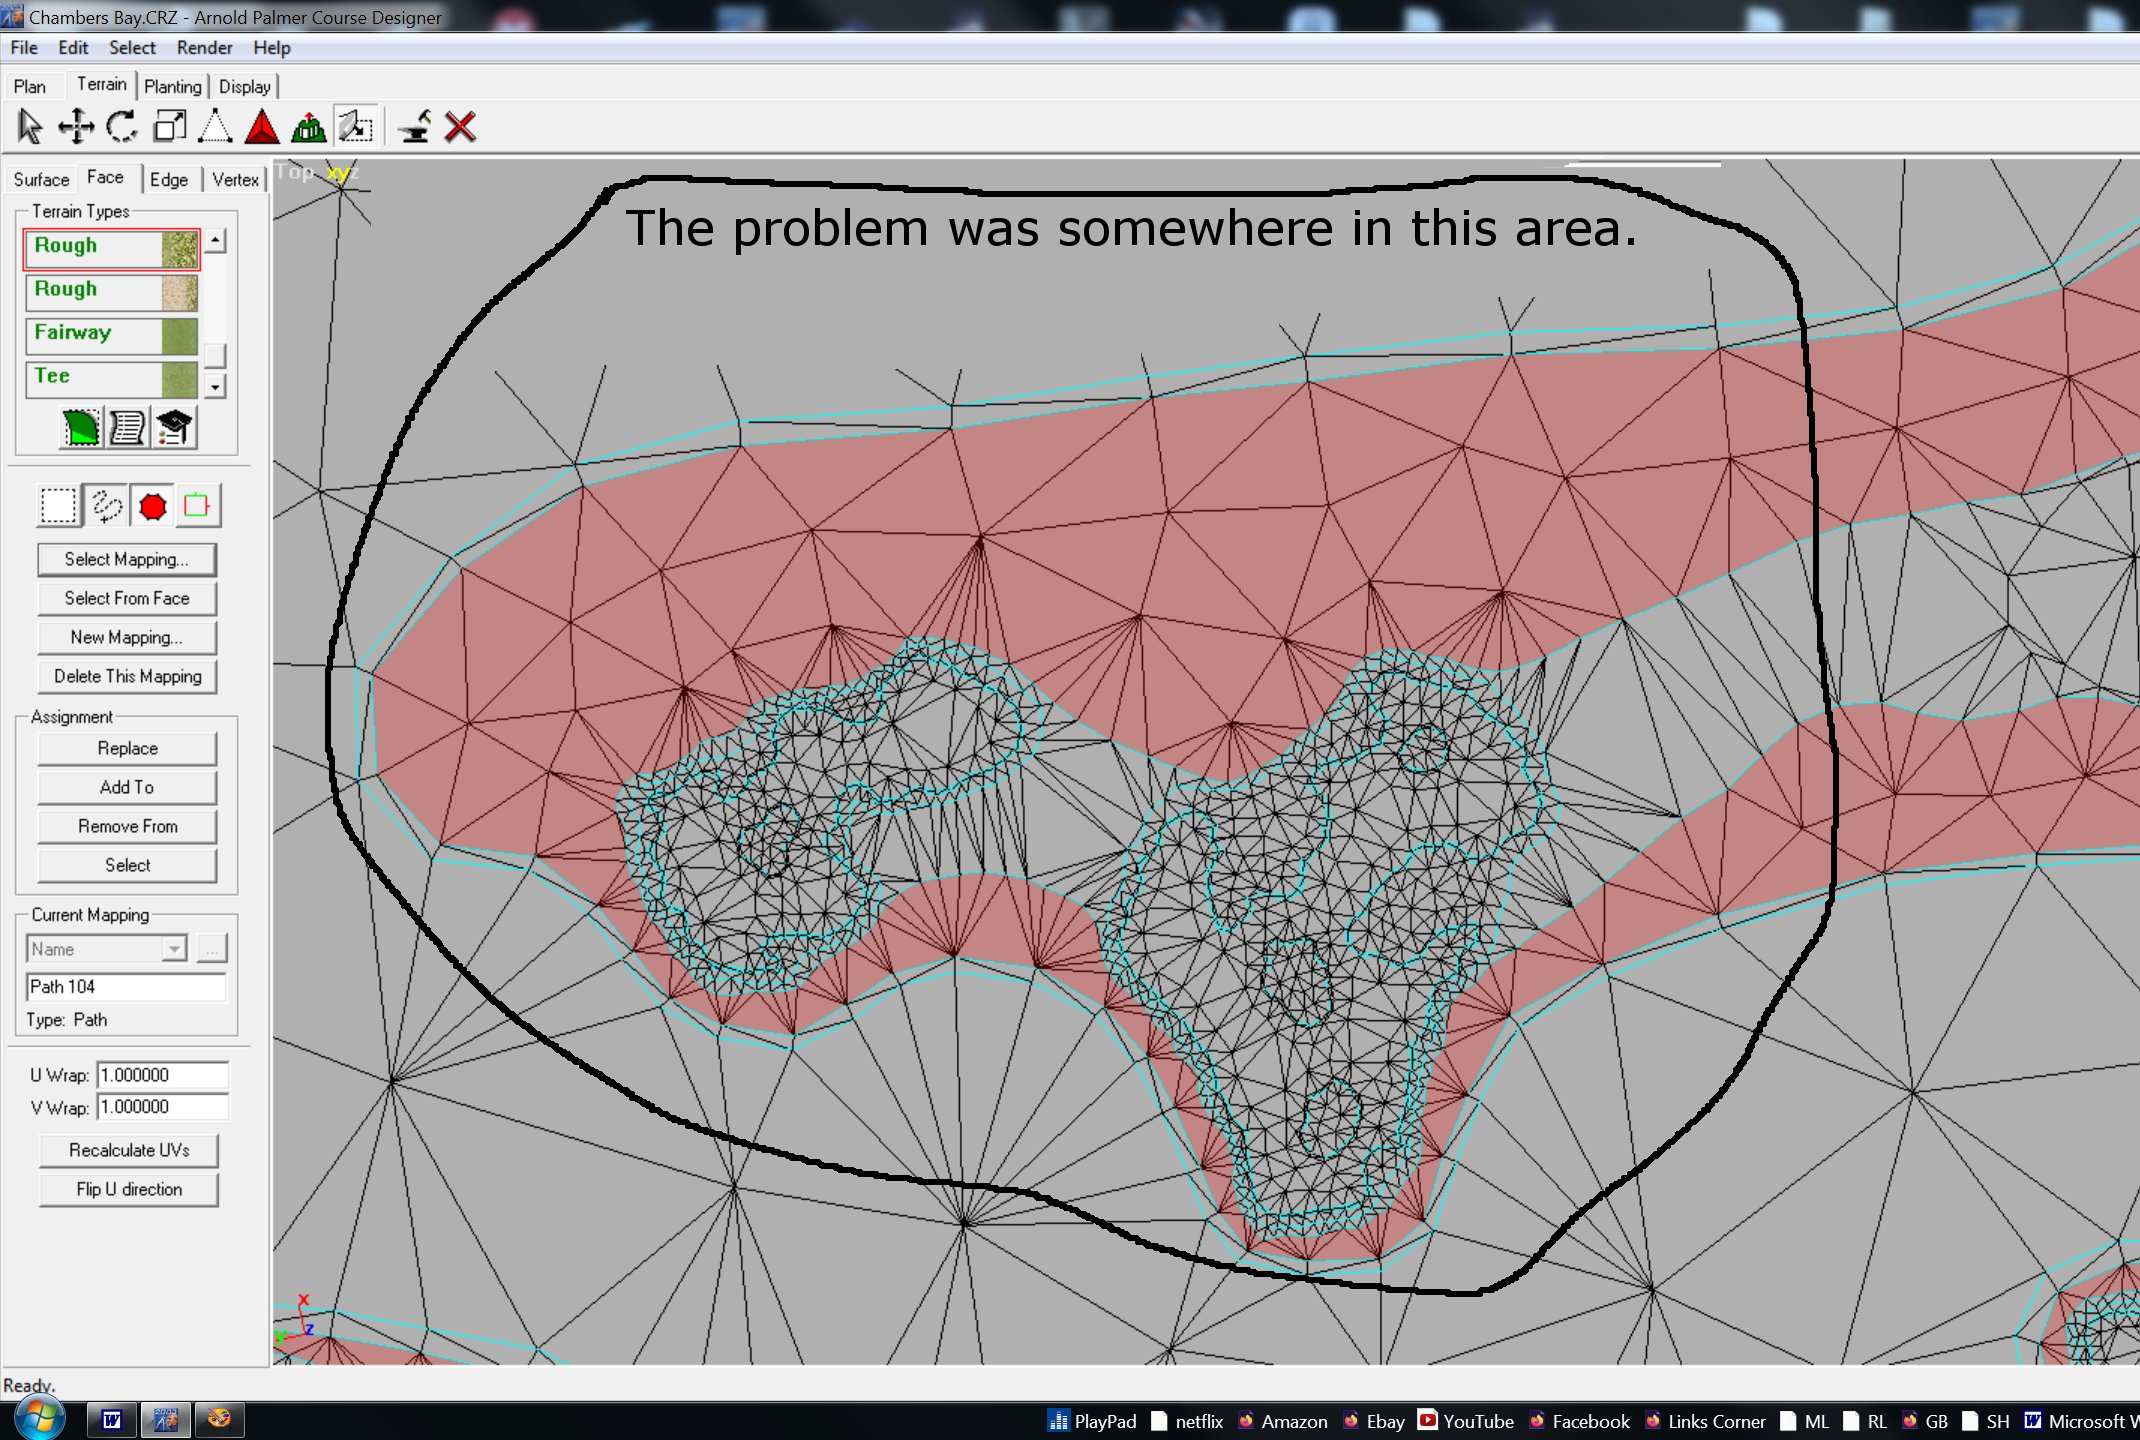Click the graduation cap icon
The image size is (2140, 1440).
(173, 428)
